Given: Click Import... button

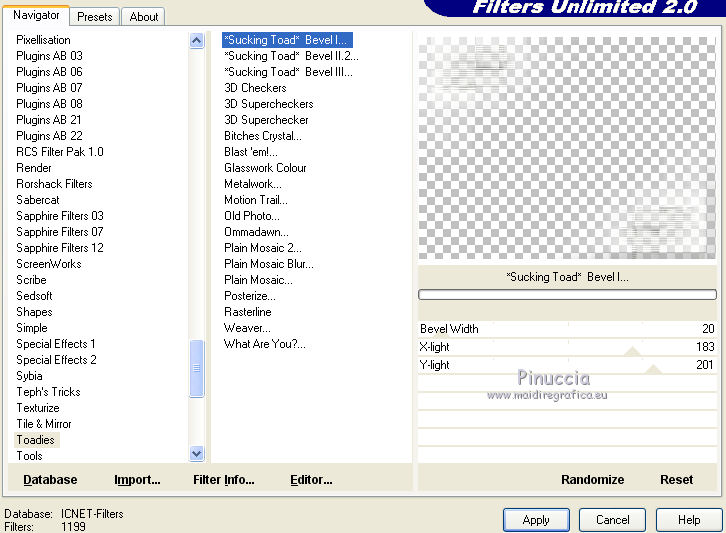Looking at the screenshot, I should 137,480.
